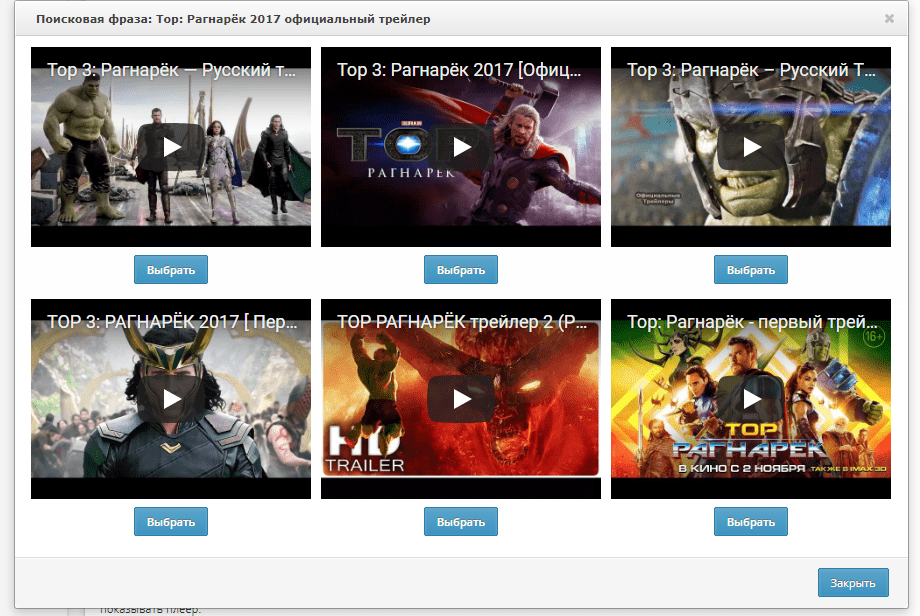Image resolution: width=920 pixels, height=616 pixels.
Task: Click the Закрыть button
Action: pyautogui.click(x=853, y=583)
